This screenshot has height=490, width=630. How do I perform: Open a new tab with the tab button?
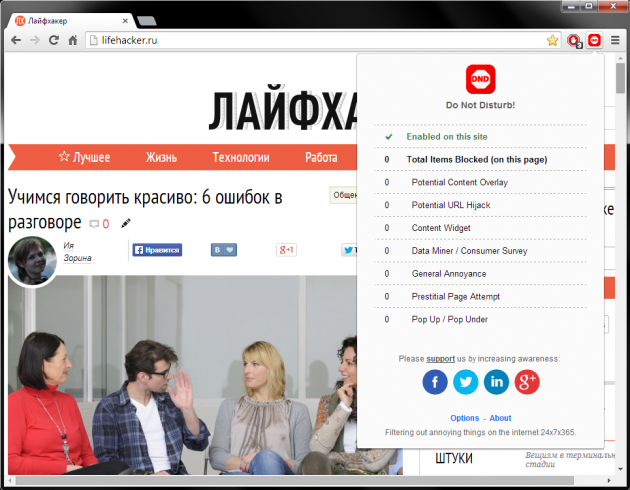(146, 20)
